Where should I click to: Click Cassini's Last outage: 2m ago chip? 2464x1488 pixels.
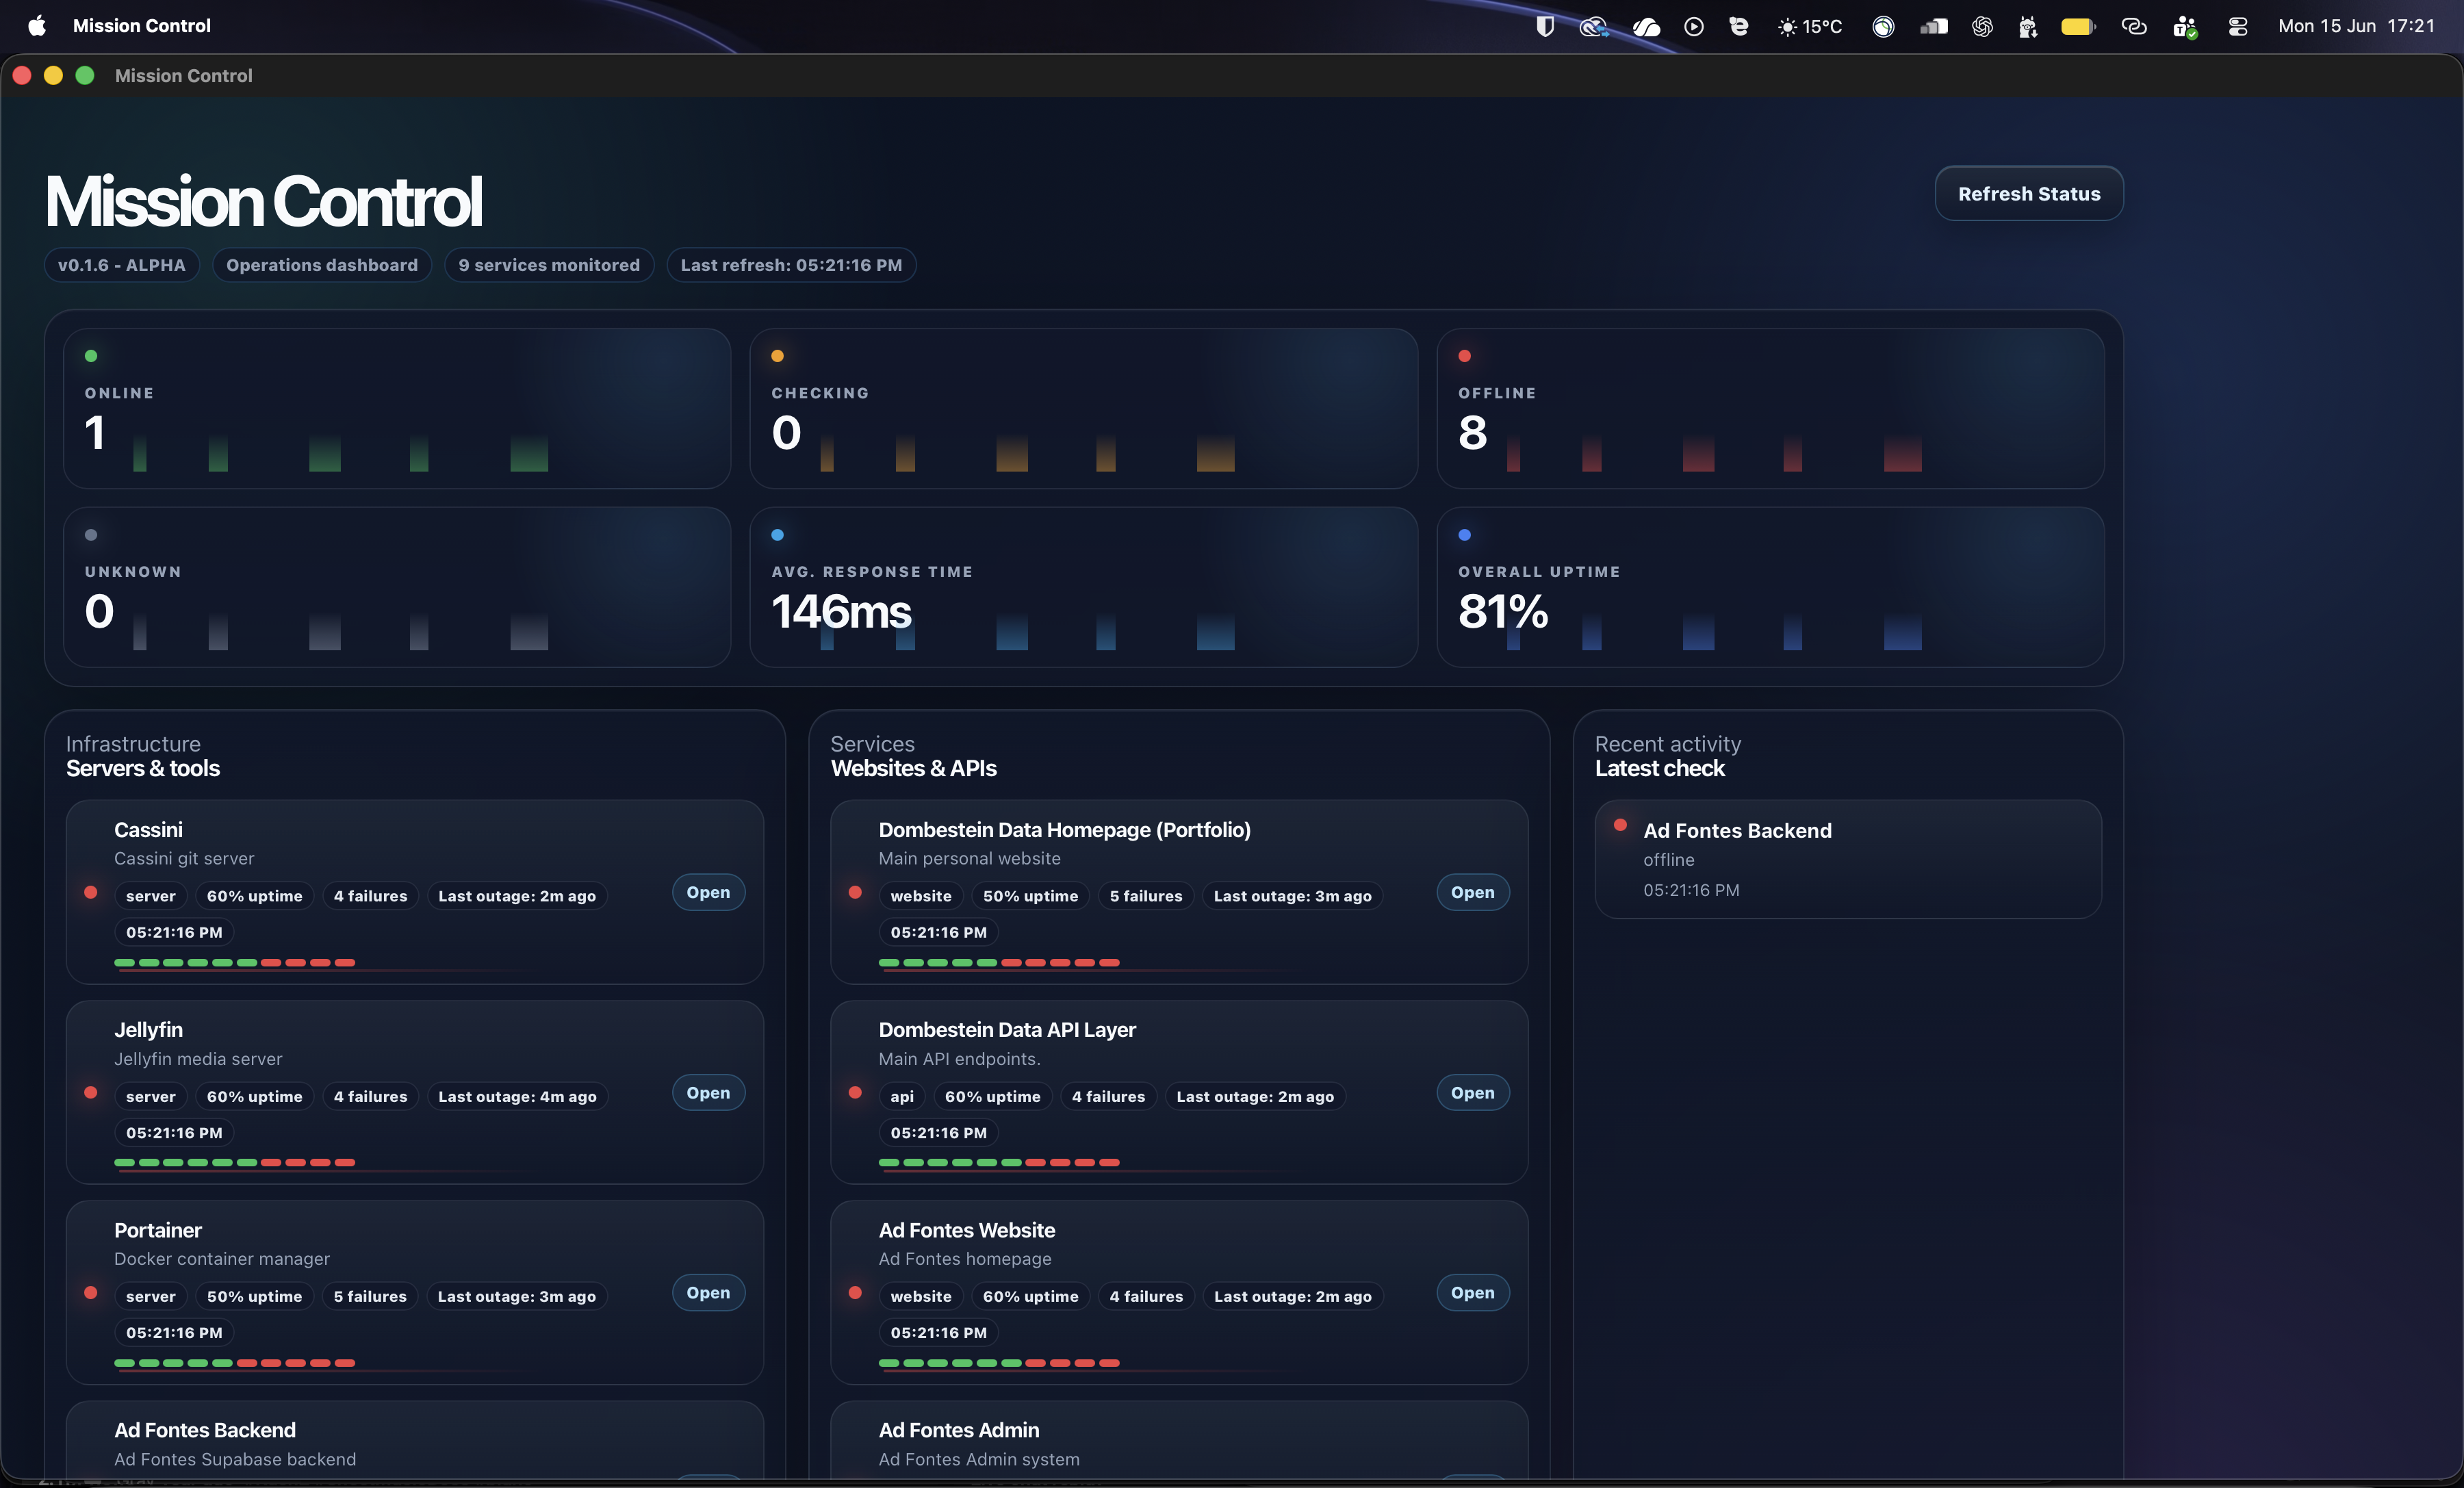(516, 896)
